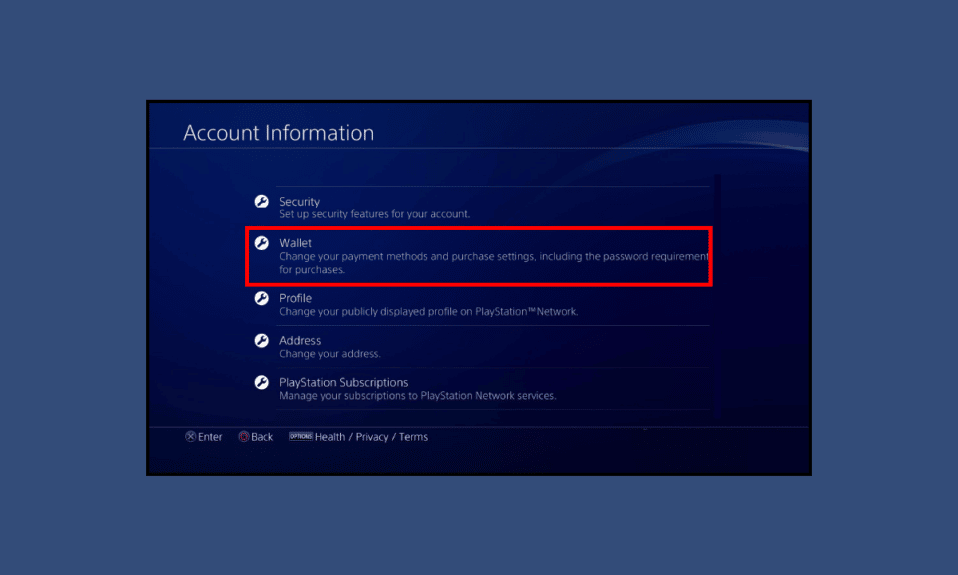Click the wrench icon beside Security
958x575 pixels.
(x=261, y=202)
